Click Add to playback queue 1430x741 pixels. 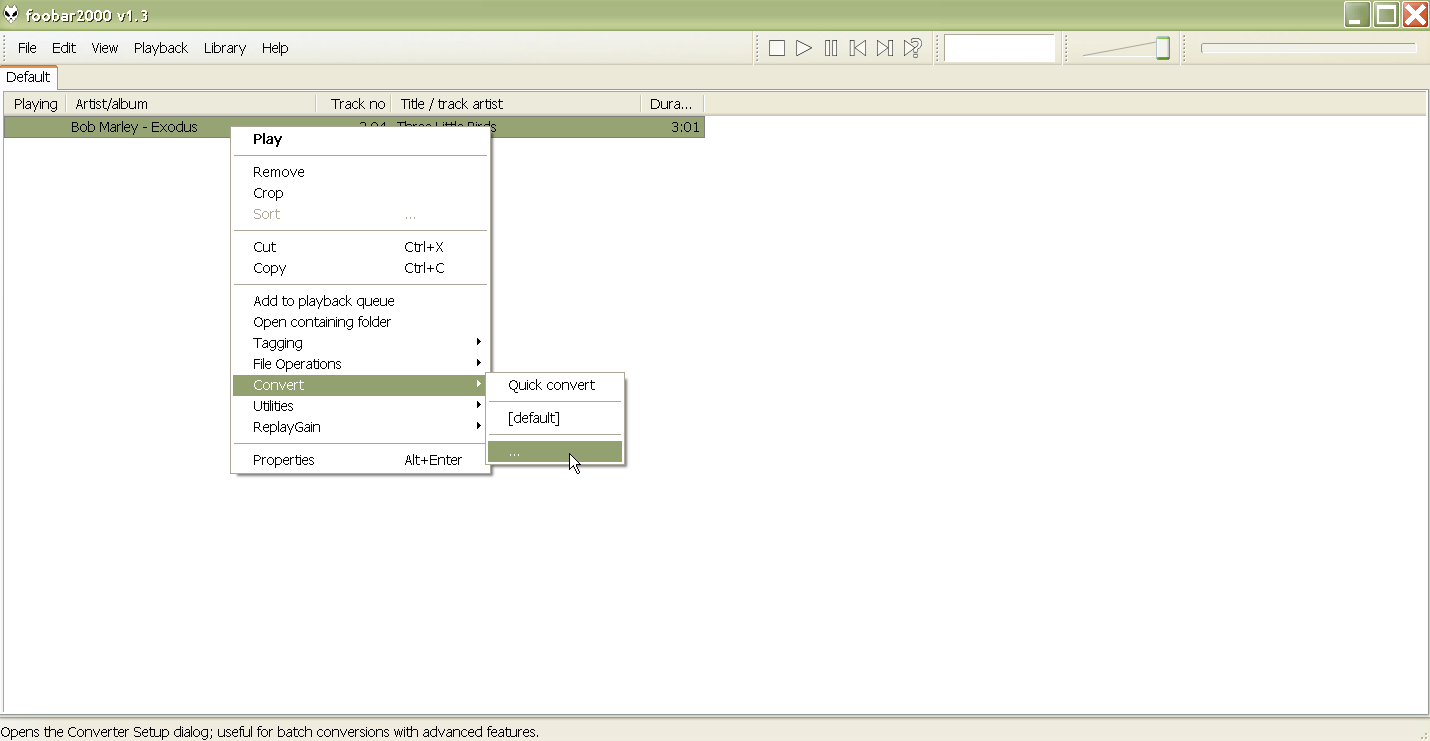361,301
